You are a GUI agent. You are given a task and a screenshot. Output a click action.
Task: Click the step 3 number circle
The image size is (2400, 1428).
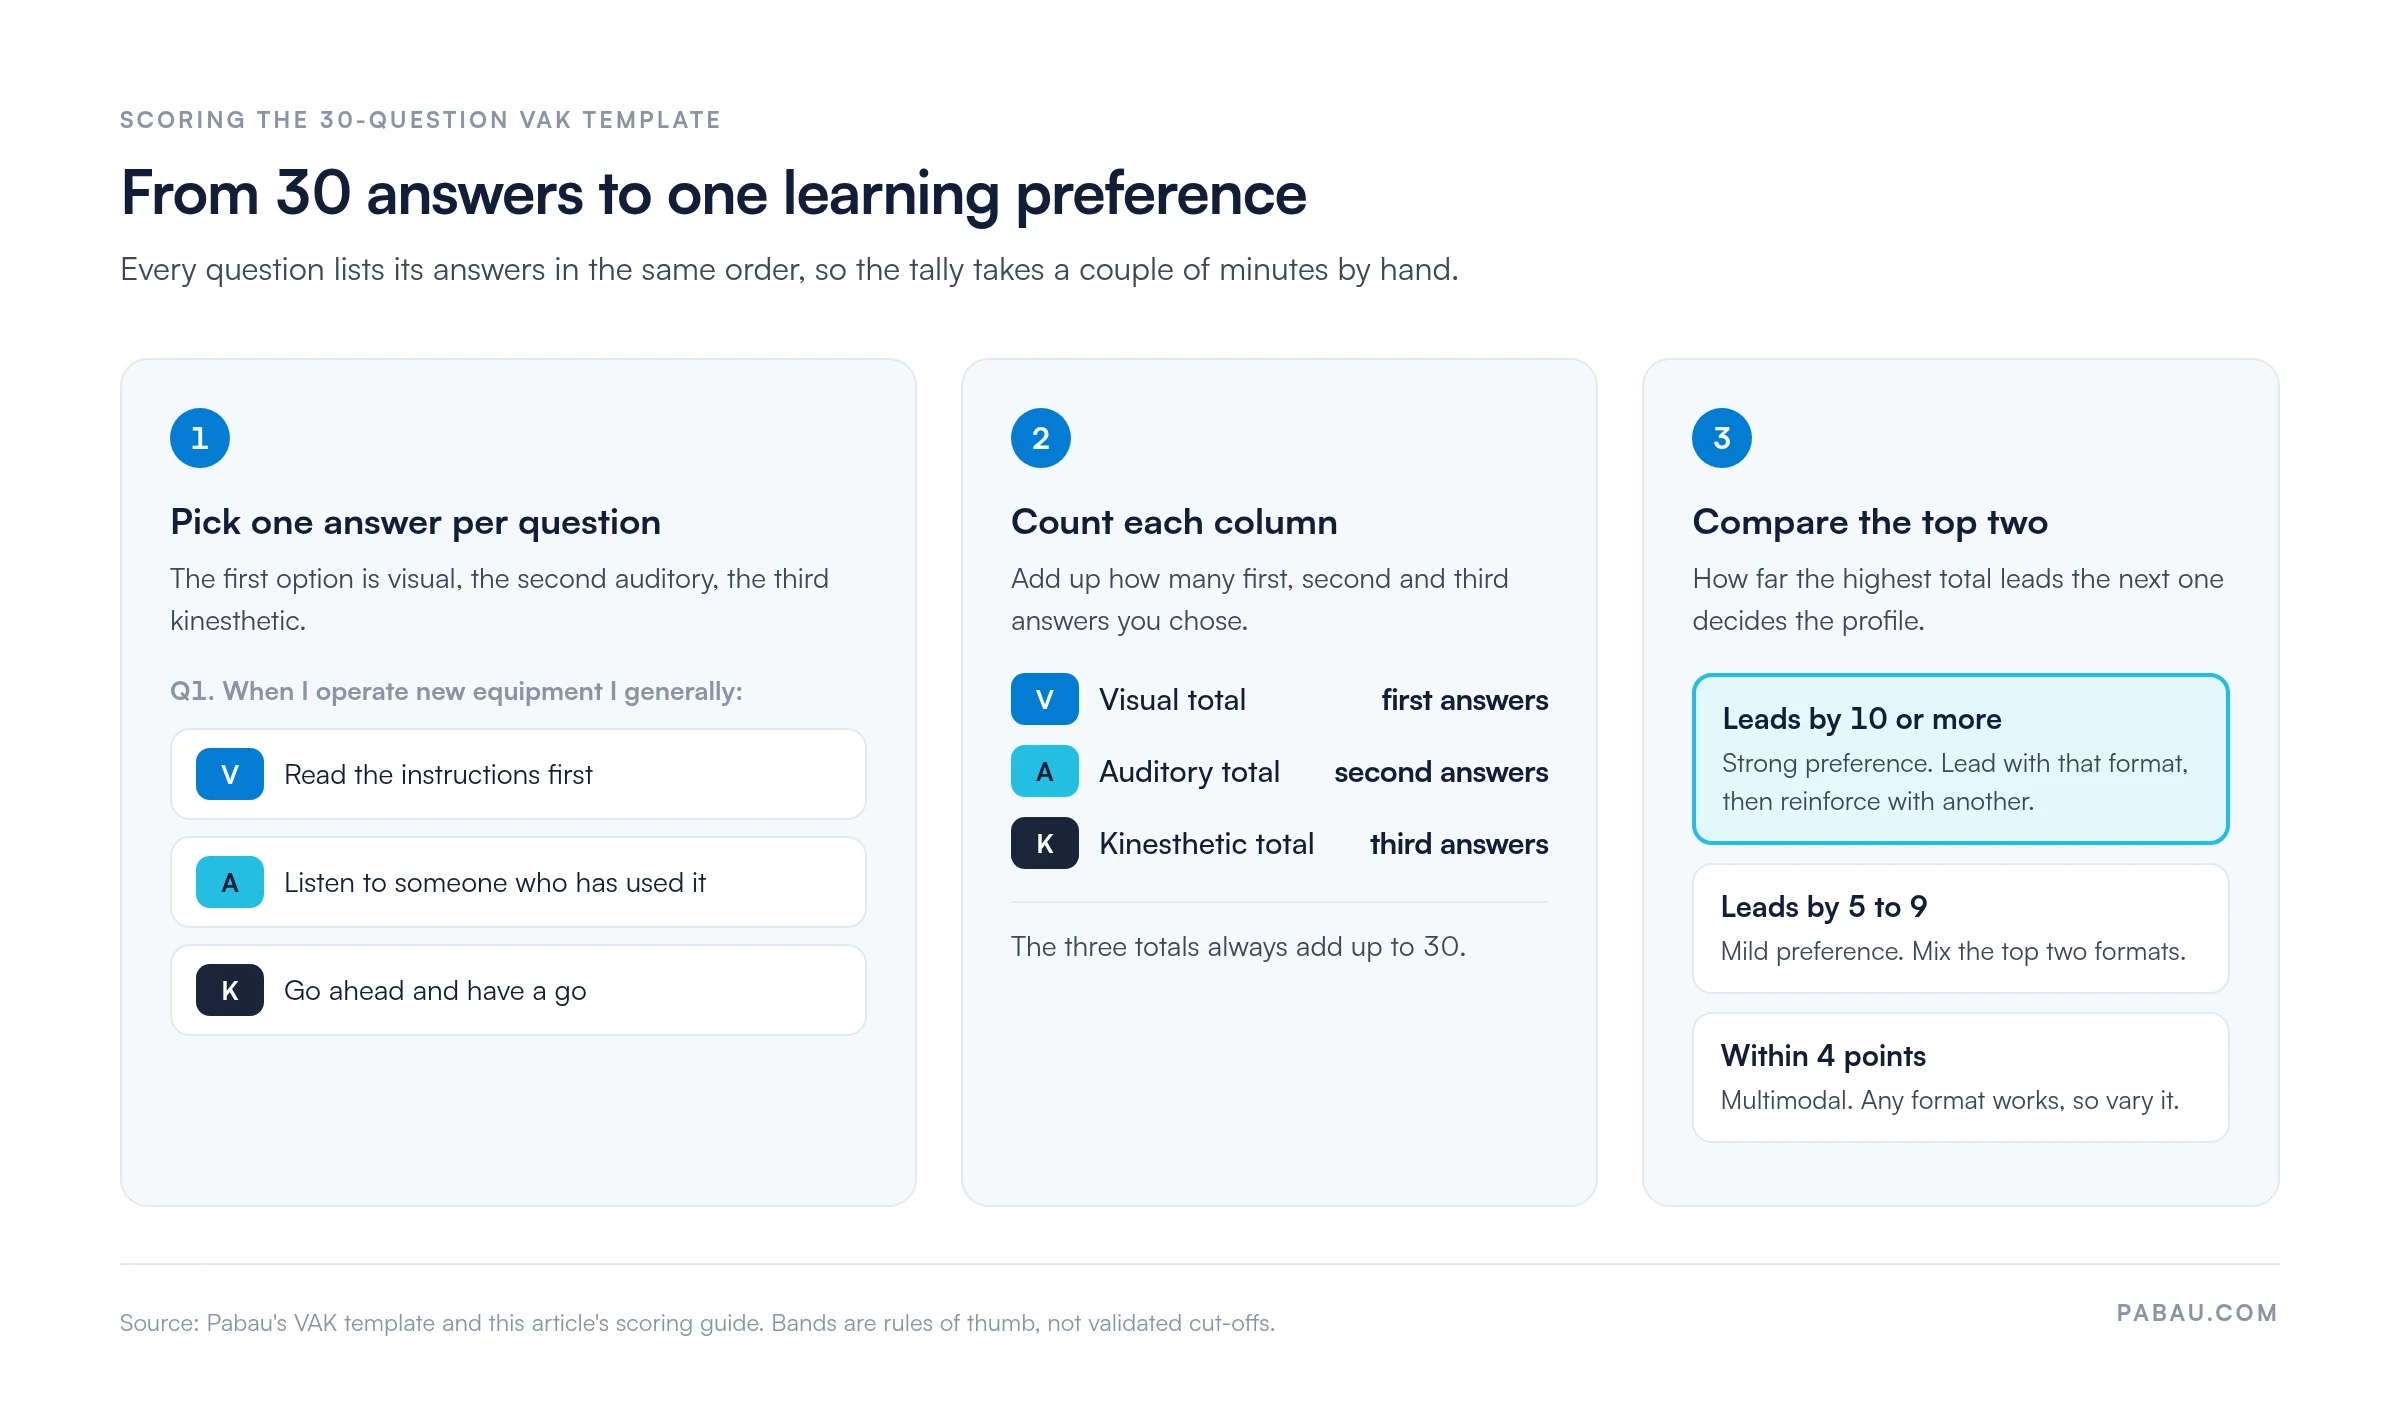point(1722,438)
